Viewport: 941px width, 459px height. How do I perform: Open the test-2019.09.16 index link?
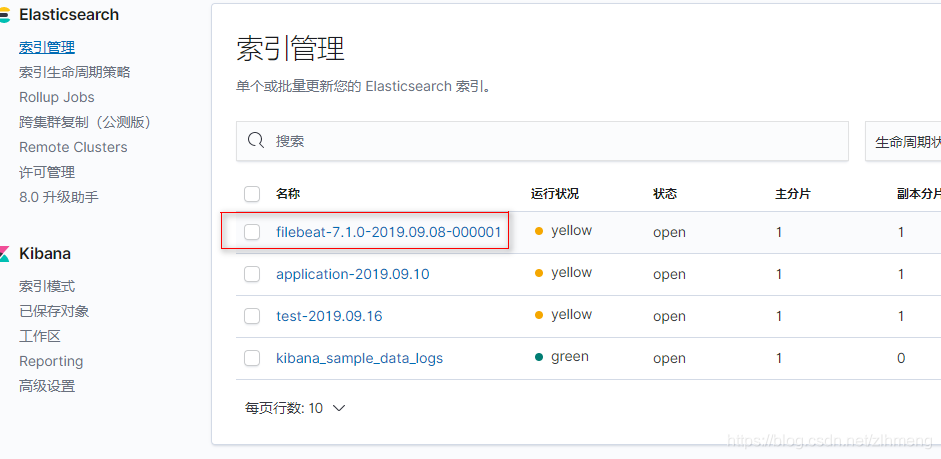329,316
